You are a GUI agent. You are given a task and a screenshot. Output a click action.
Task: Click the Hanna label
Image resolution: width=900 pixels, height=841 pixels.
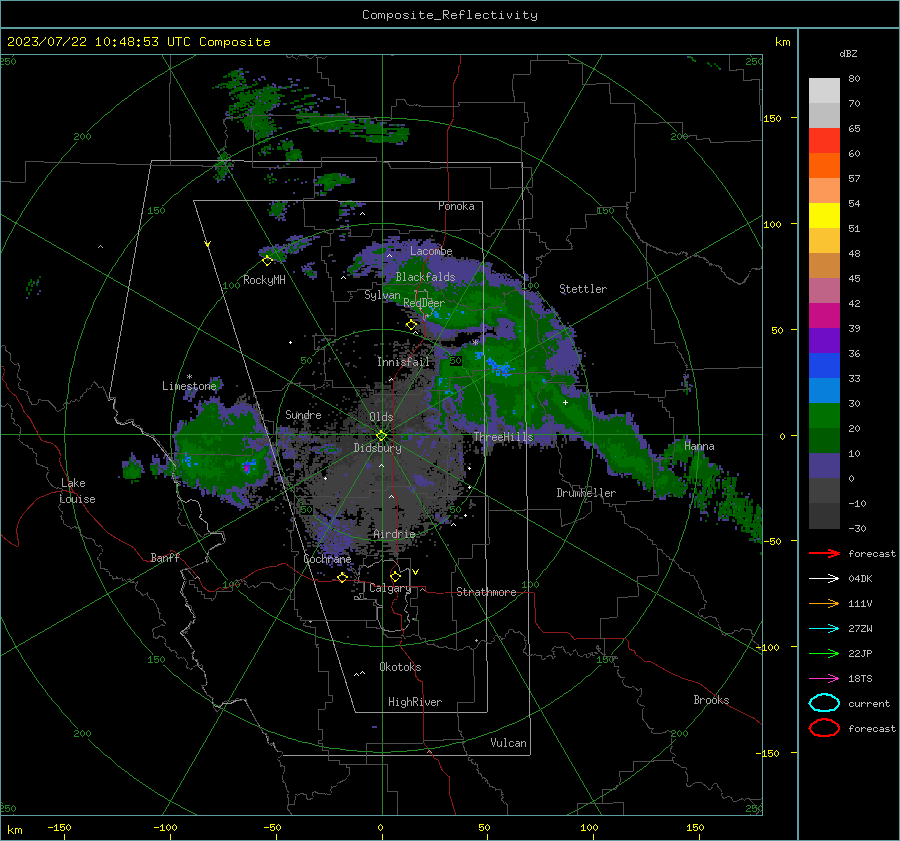(x=699, y=446)
